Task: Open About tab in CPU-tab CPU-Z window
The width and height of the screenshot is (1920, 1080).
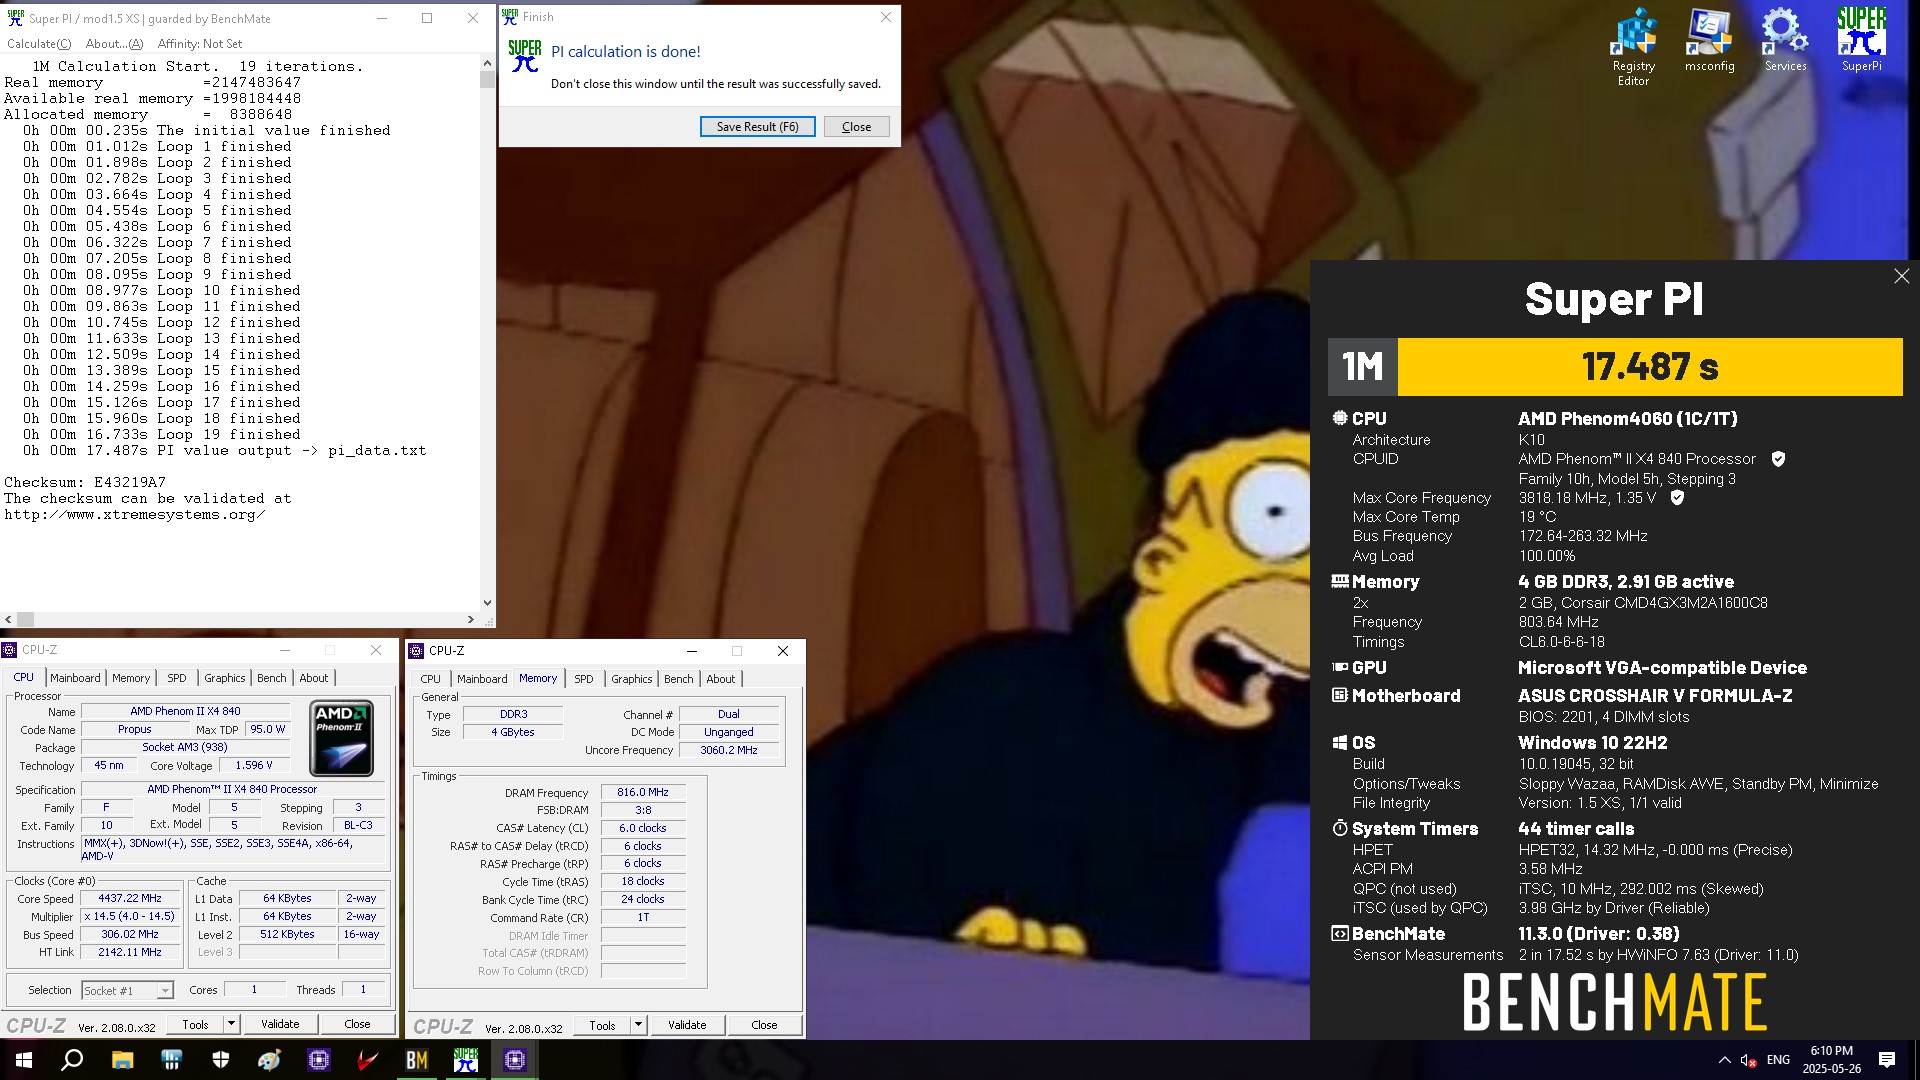Action: click(x=313, y=678)
